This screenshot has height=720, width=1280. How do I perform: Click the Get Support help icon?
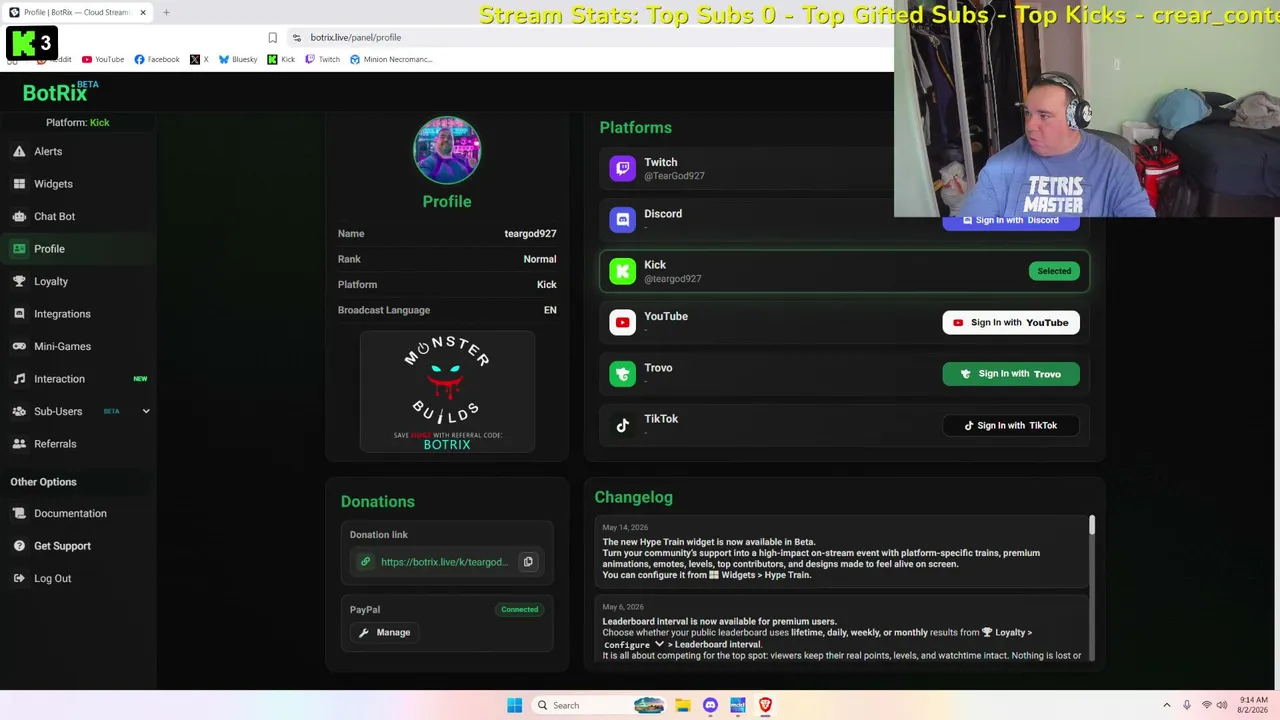tap(19, 546)
